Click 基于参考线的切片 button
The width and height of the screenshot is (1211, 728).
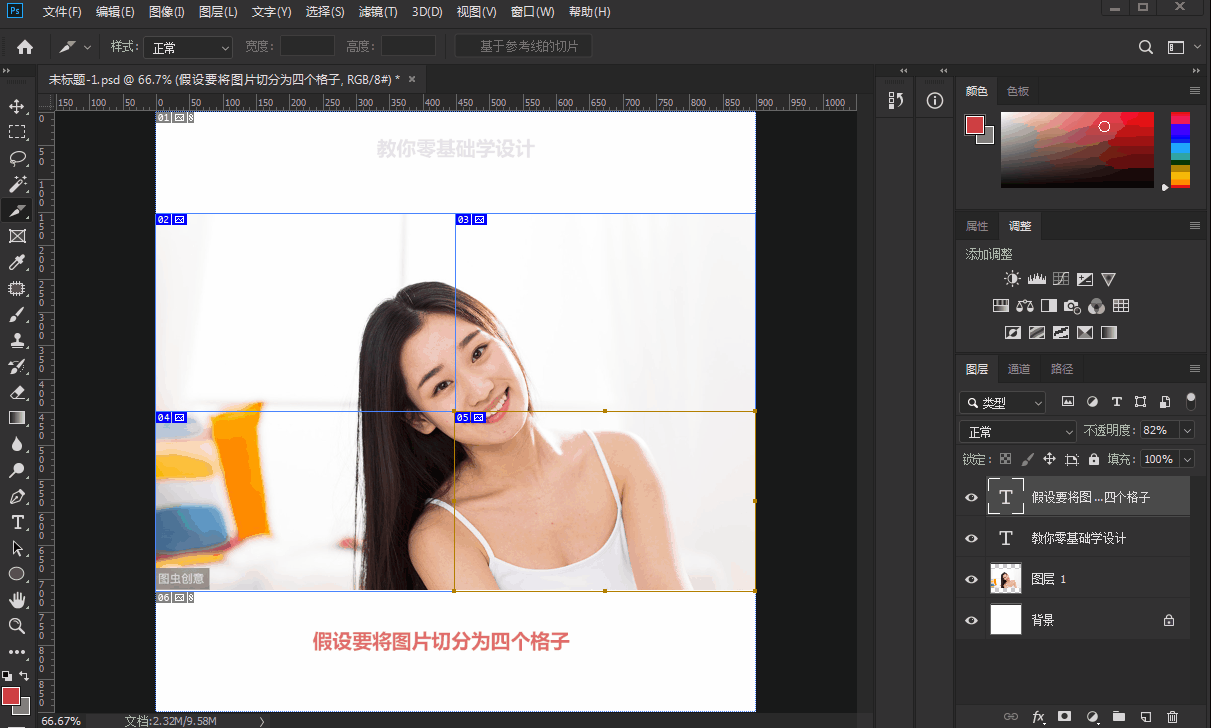click(x=524, y=47)
